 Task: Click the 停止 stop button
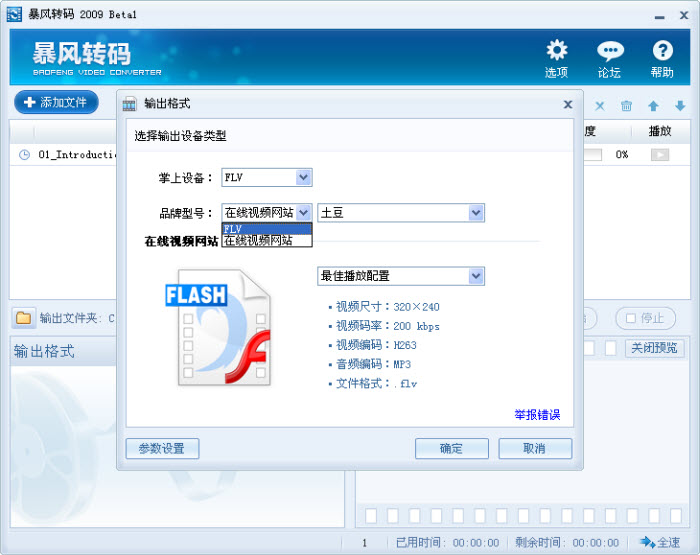coord(646,318)
